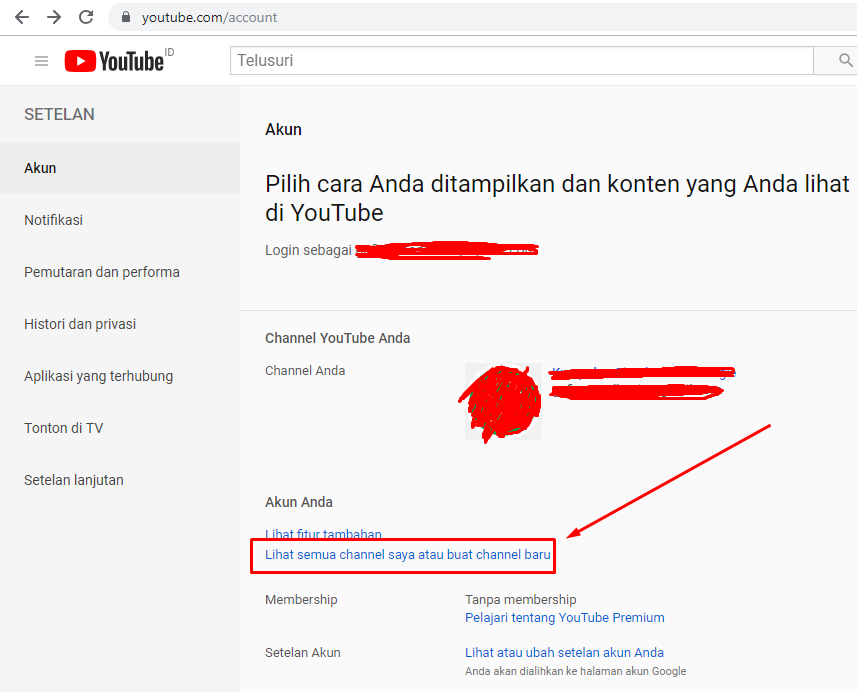857x692 pixels.
Task: Click Lihat fitur tambahan link
Action: [323, 534]
